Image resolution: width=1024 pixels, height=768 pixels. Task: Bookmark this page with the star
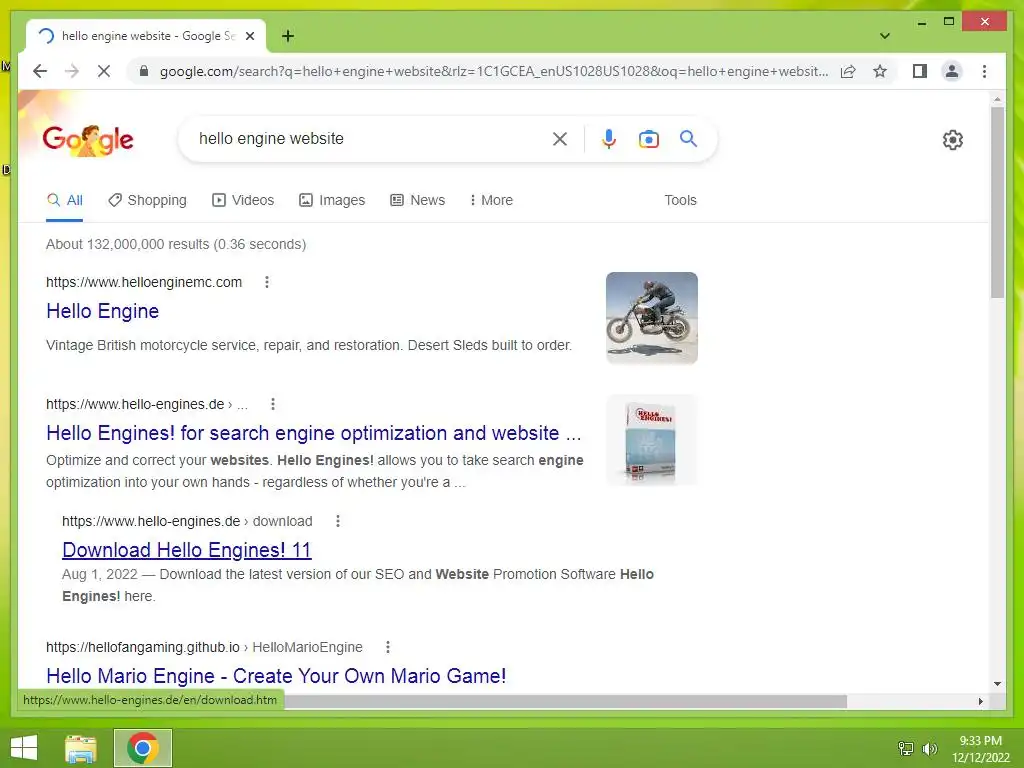(x=880, y=71)
